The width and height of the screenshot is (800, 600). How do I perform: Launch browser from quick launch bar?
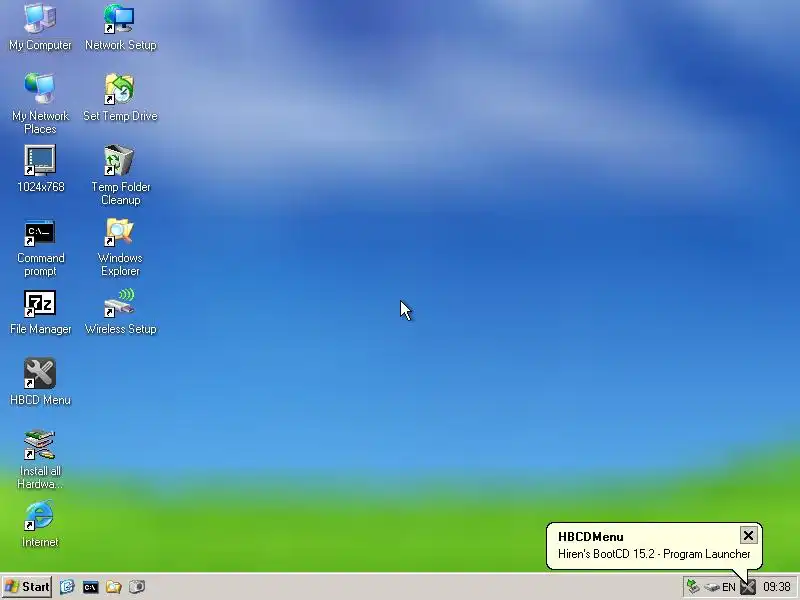pos(67,587)
